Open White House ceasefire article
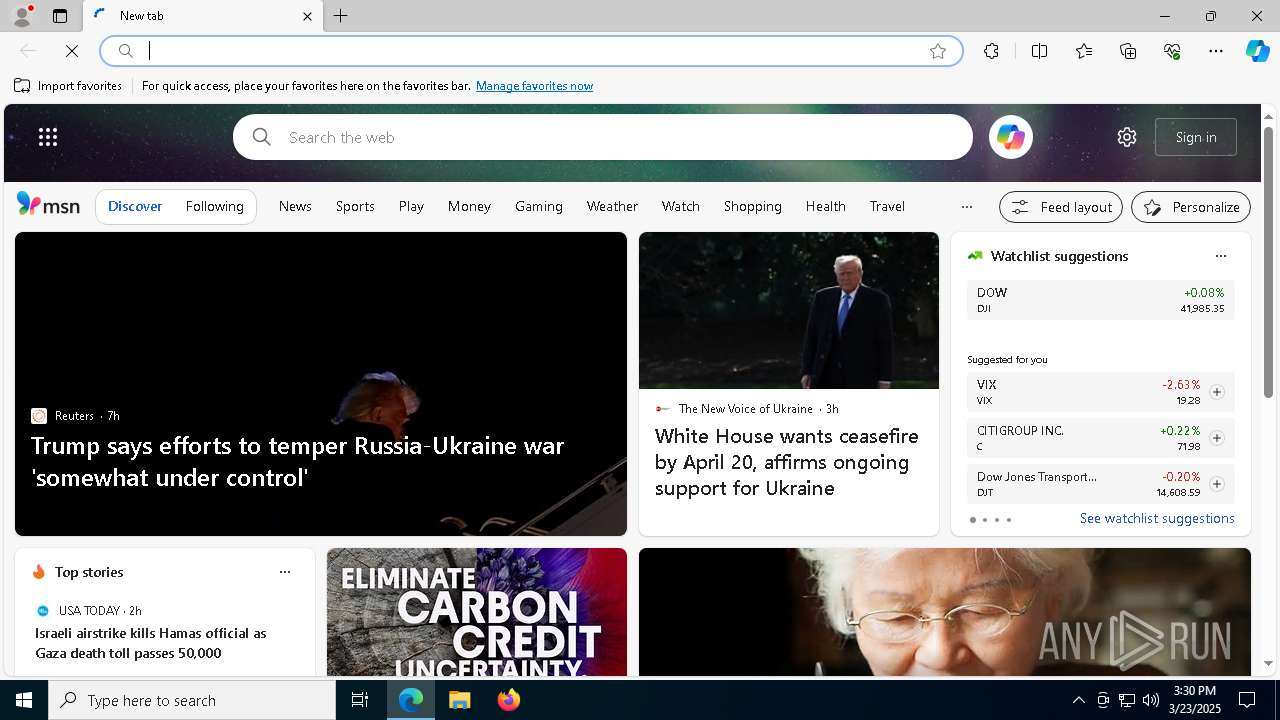 (787, 462)
